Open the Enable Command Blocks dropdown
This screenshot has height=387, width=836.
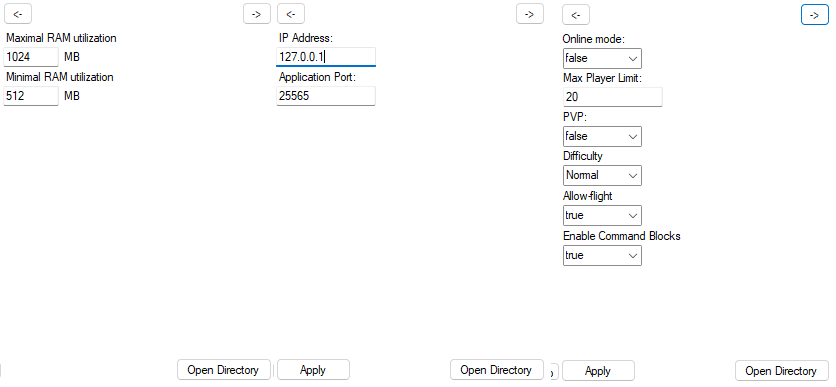602,255
